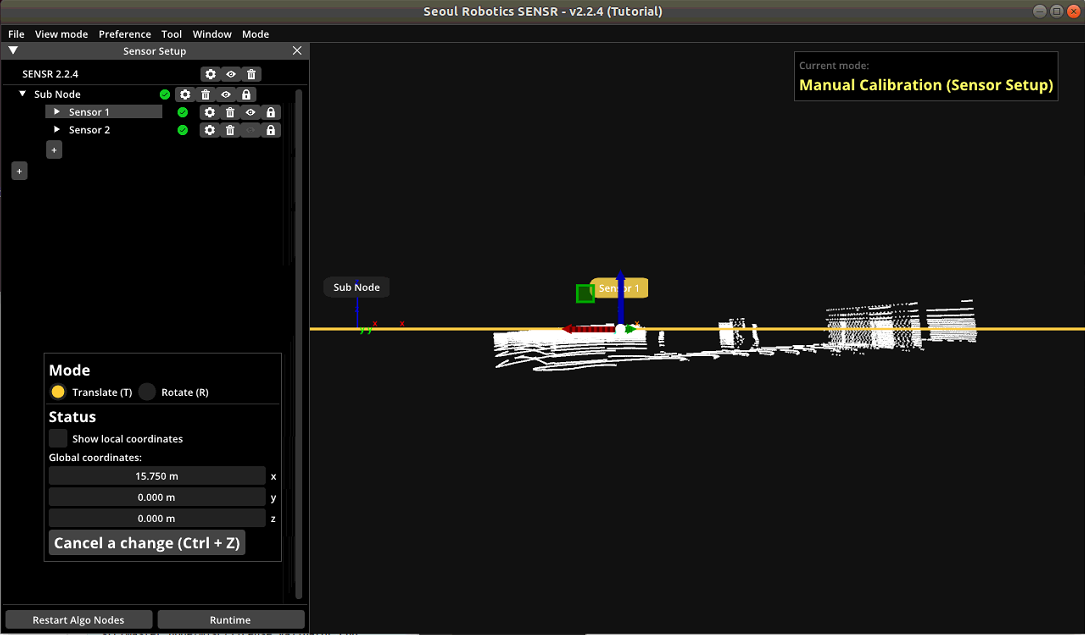Lock the Sub Node with its padlock icon
Screen dimensions: 1085x635
tap(247, 95)
